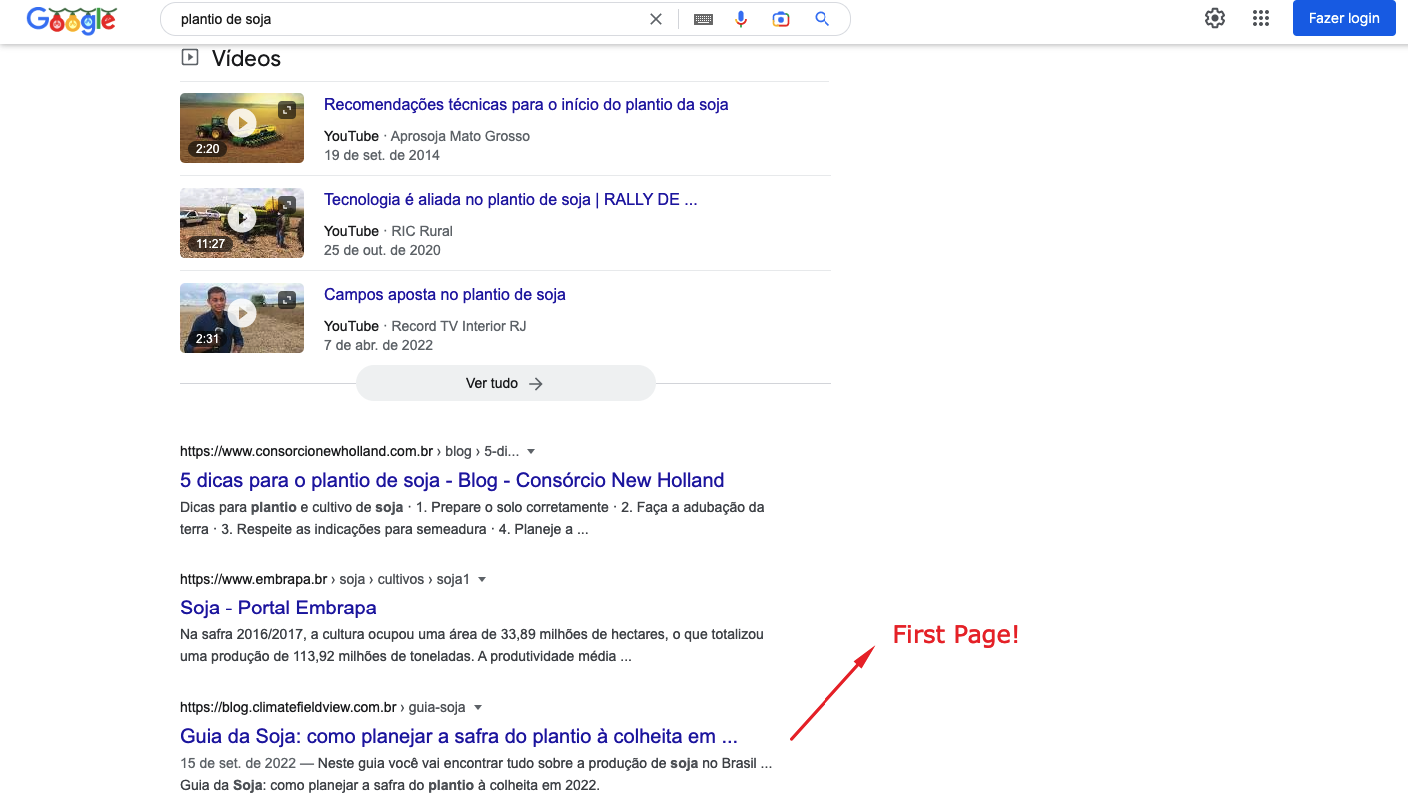Select Ver tudo to see all videos
Viewport: 1408px width, 803px height.
(x=505, y=383)
